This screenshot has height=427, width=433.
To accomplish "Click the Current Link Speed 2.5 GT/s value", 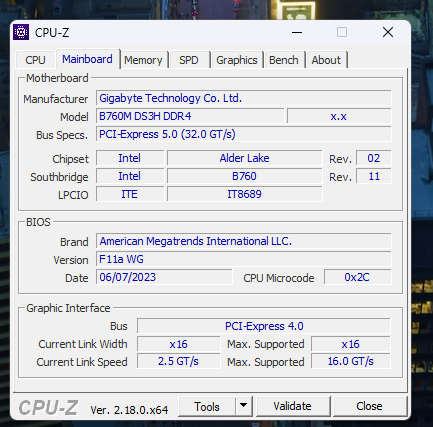I will tap(179, 362).
